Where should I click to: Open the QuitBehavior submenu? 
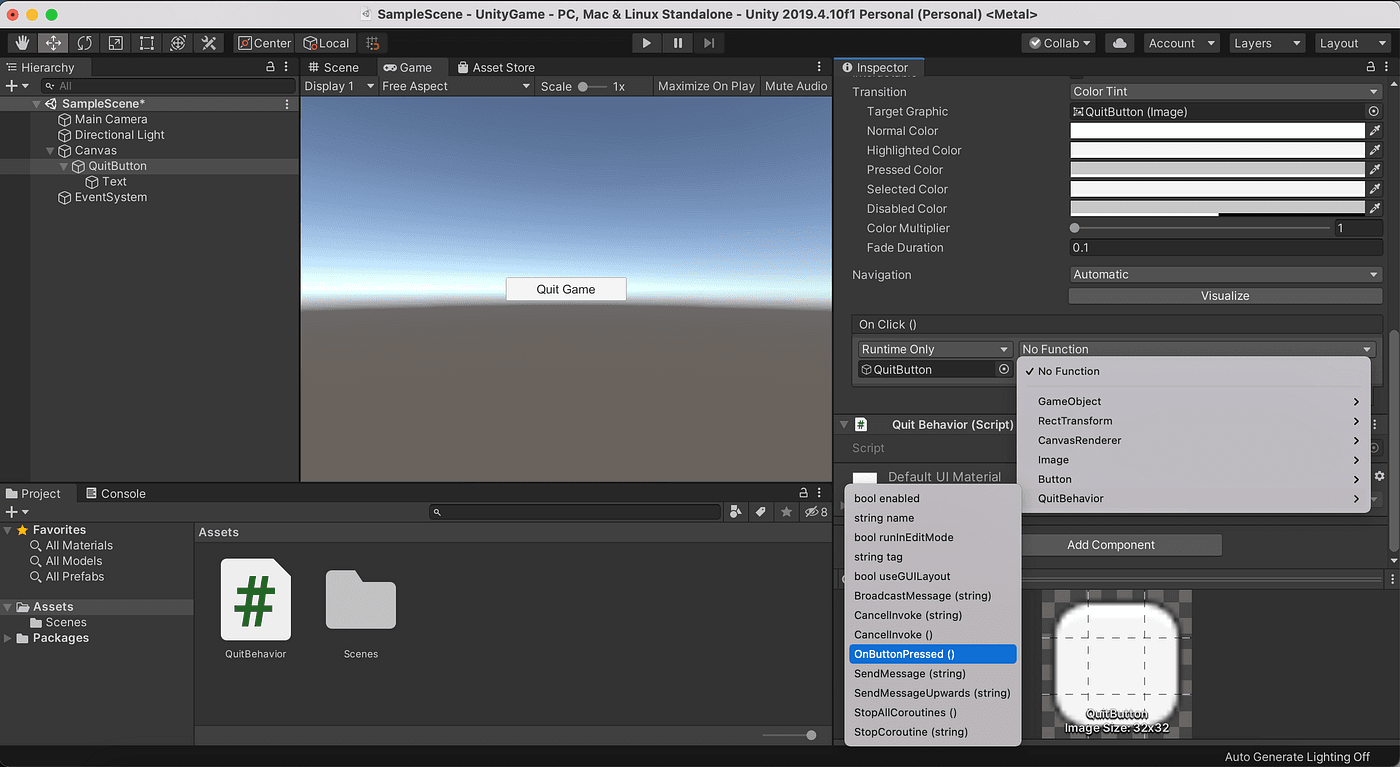tap(1193, 499)
